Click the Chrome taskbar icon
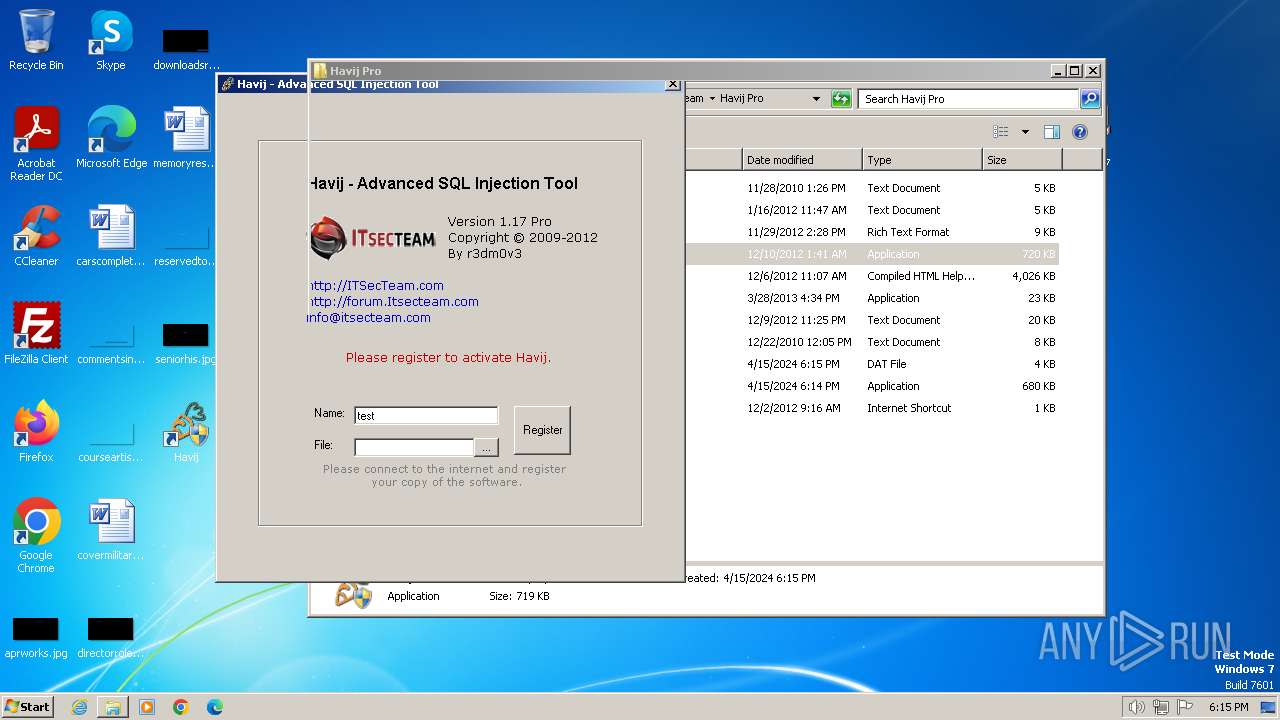Viewport: 1280px width, 720px height. coord(181,707)
